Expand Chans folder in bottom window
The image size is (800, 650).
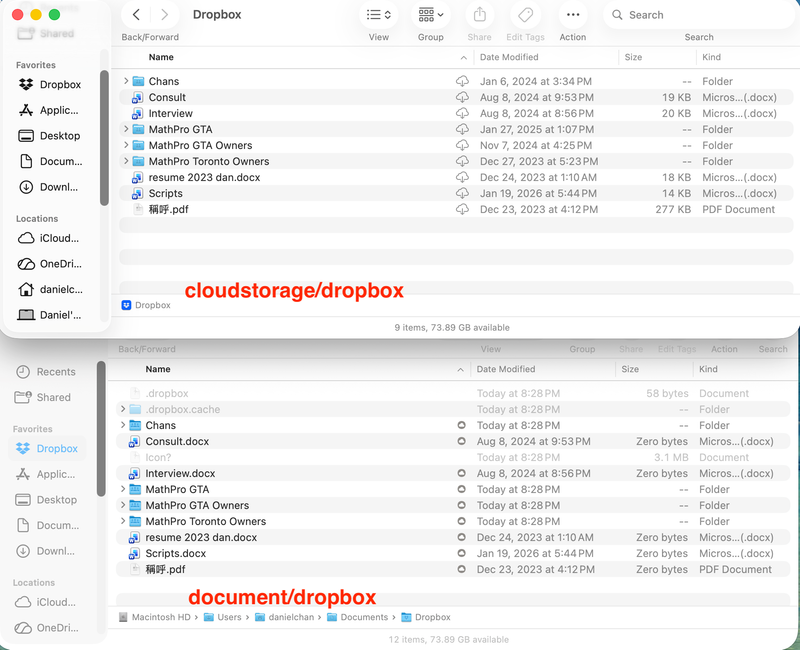pos(122,425)
